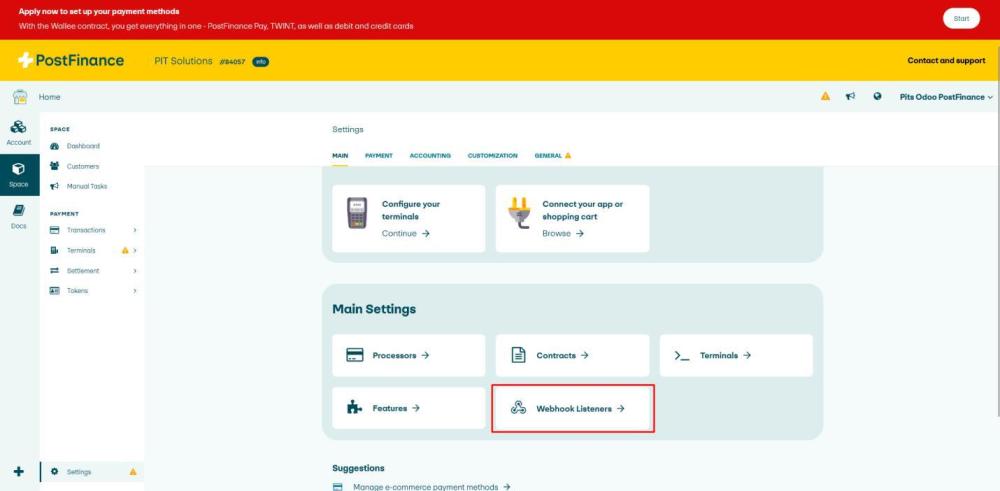Screen dimensions: 1000x491
Task: Open Customers in the sidebar
Action: coord(83,166)
